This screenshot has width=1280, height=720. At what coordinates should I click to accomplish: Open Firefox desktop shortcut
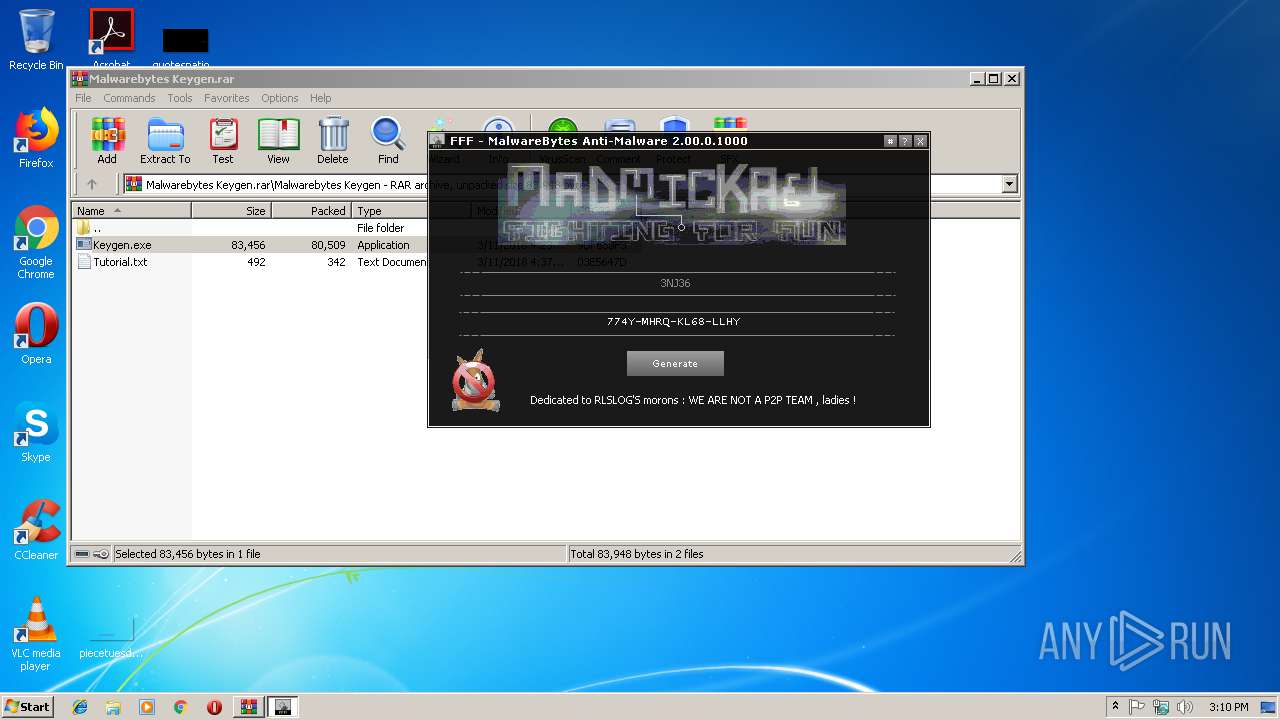pyautogui.click(x=36, y=138)
